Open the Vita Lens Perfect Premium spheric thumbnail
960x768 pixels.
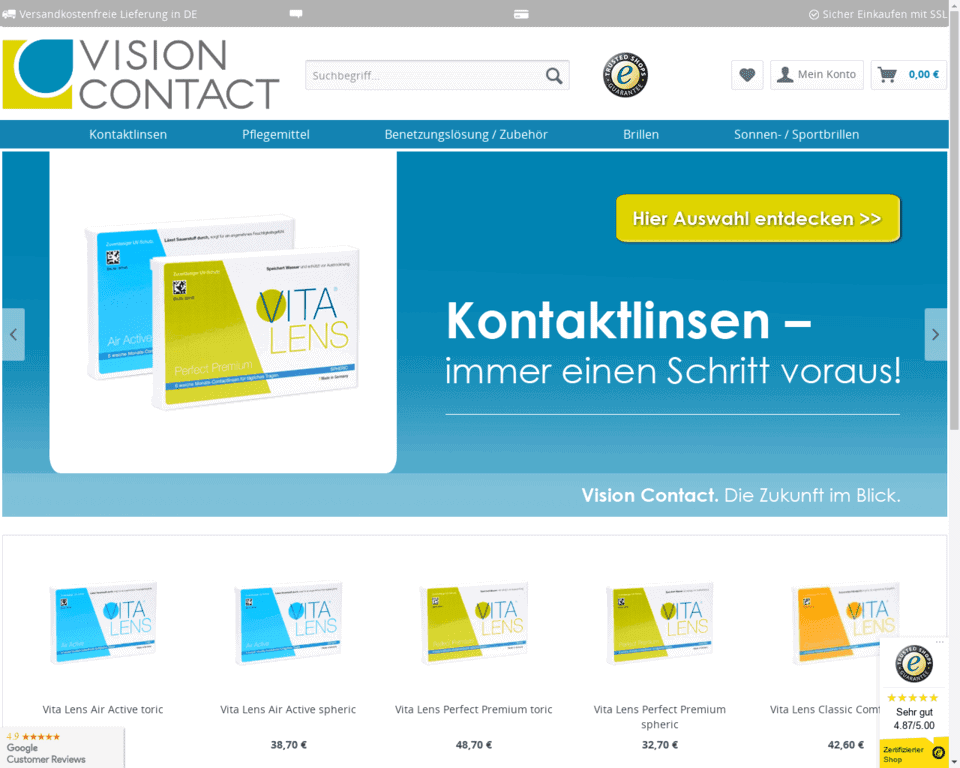[x=660, y=621]
